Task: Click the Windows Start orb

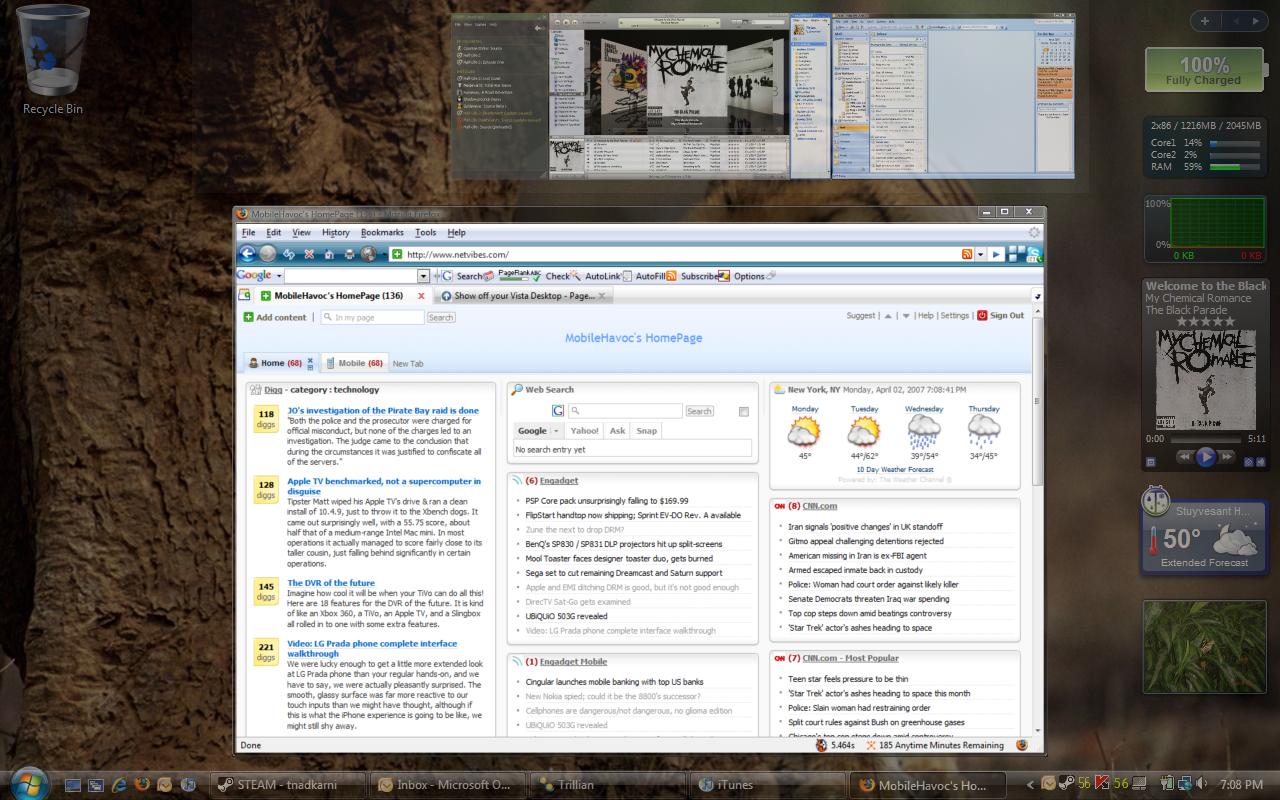Action: point(30,784)
